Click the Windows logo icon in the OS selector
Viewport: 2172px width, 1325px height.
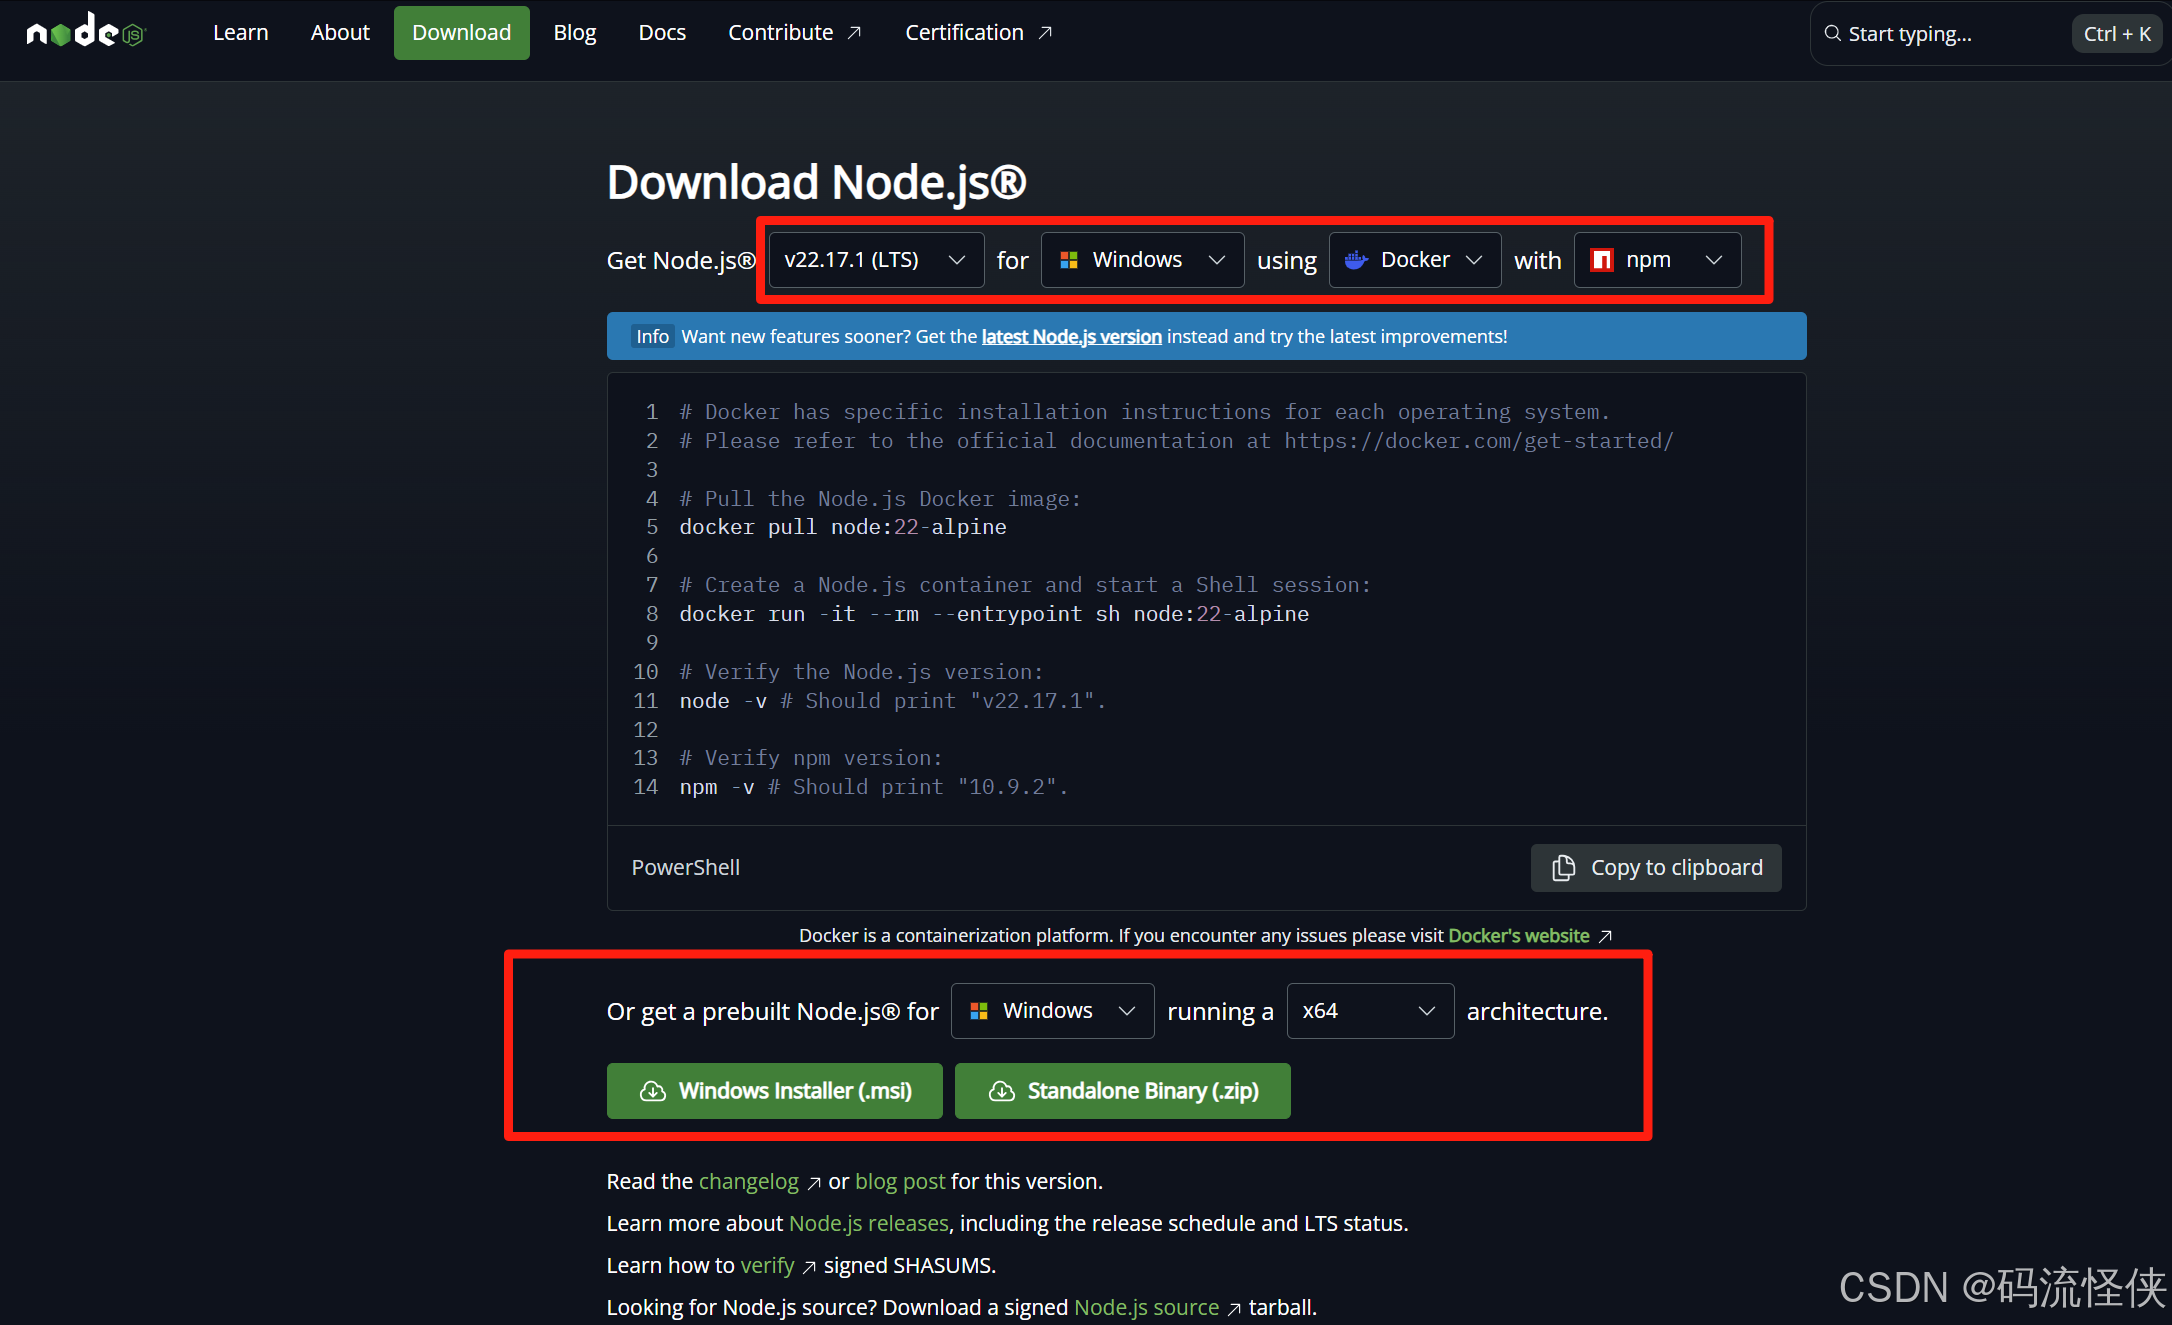click(x=1069, y=259)
